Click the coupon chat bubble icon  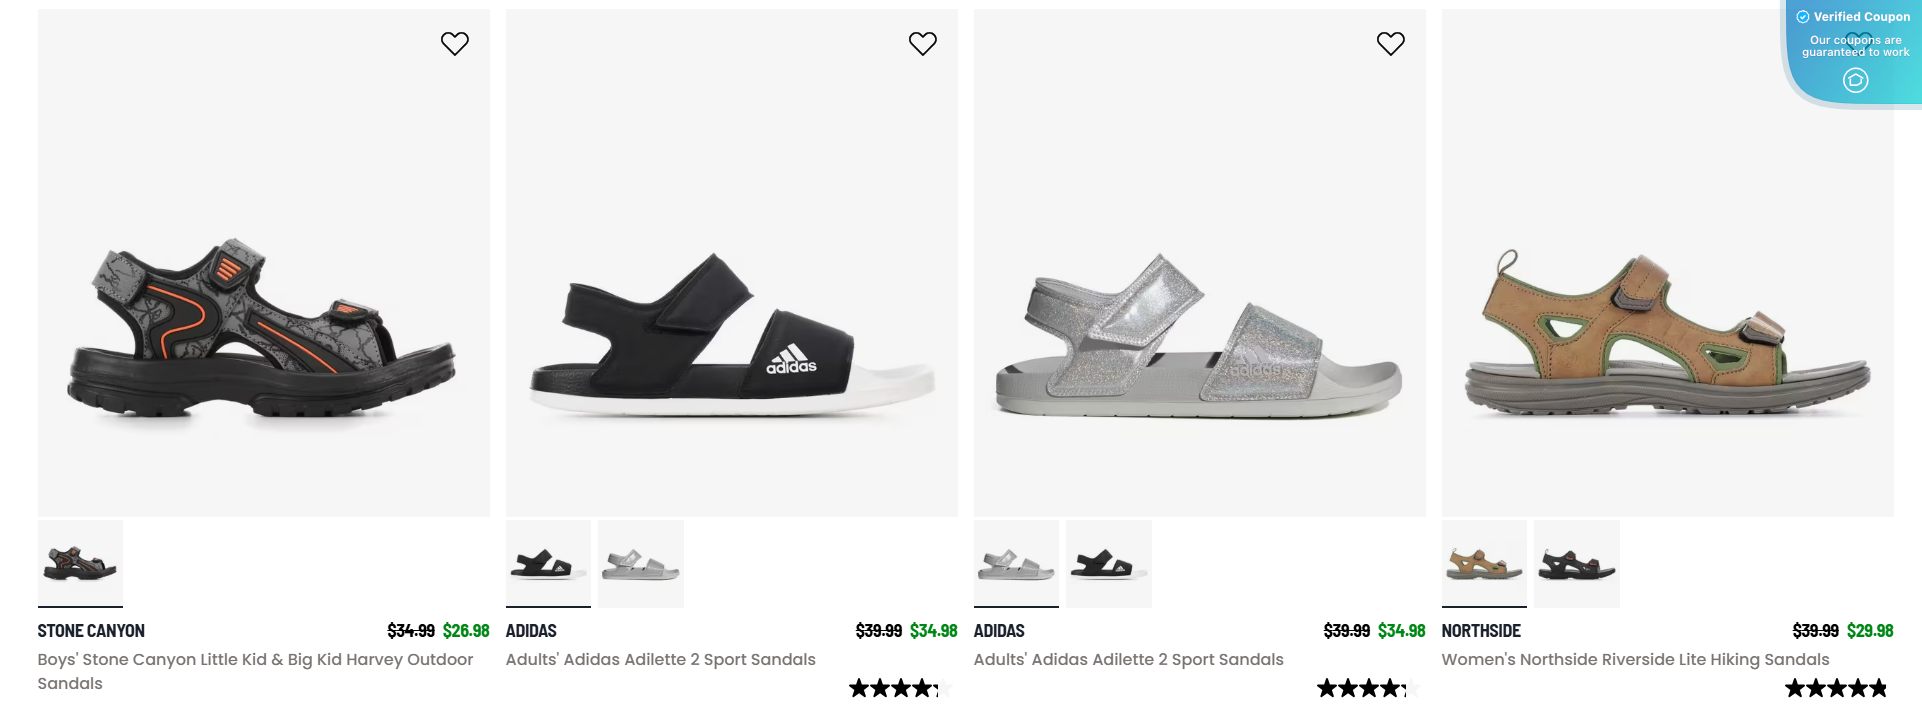(x=1855, y=80)
